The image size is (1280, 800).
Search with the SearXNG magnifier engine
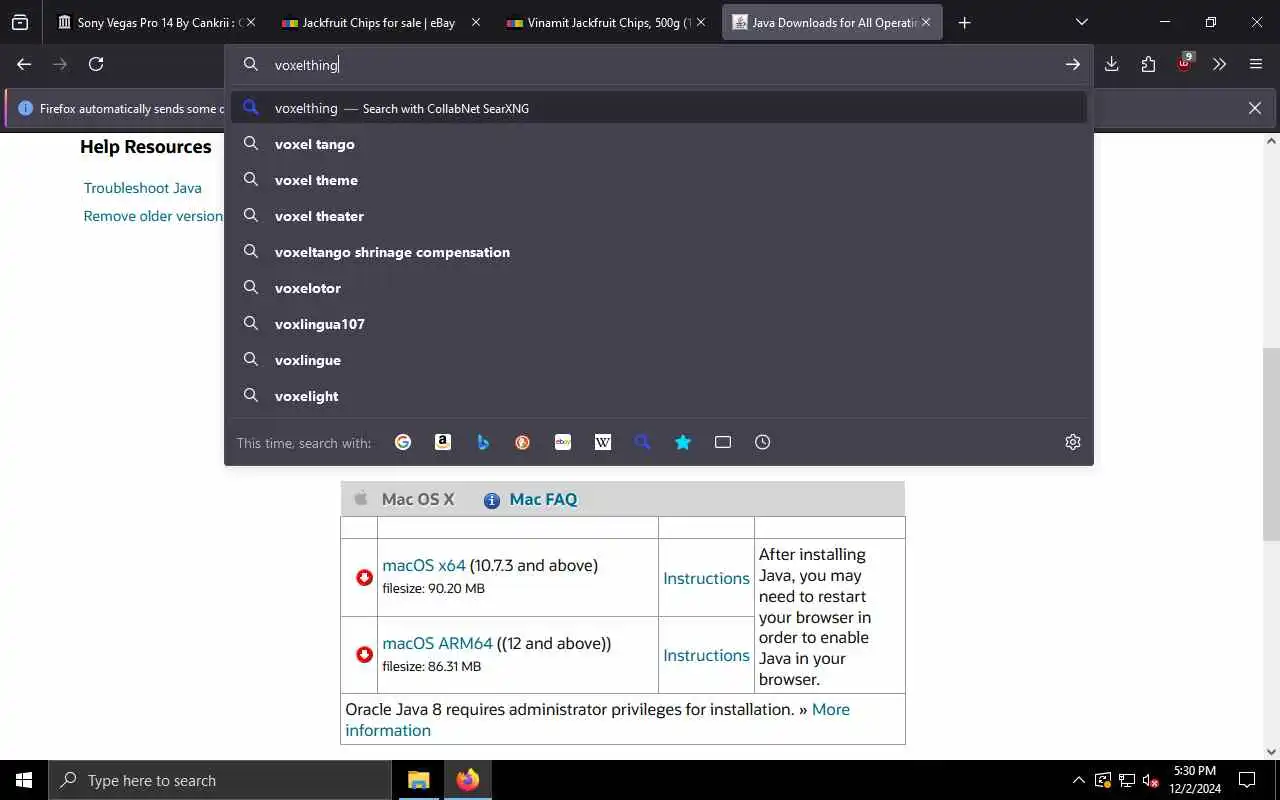pos(643,442)
